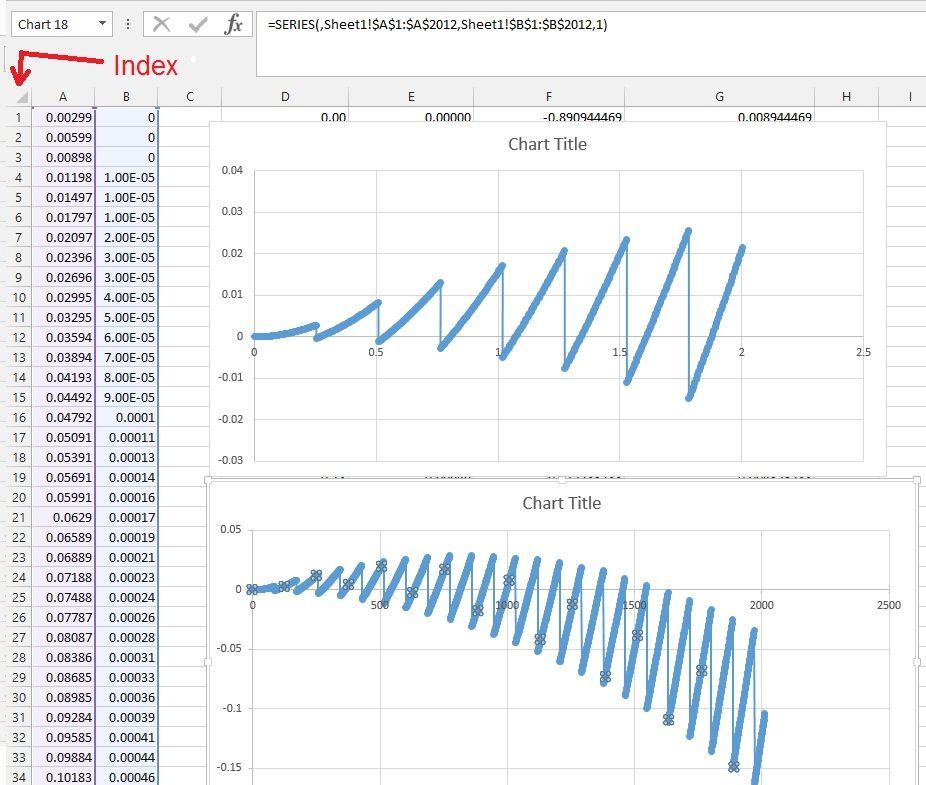Click the Enter checkmark formula icon
Viewport: 926px width, 785px height.
pyautogui.click(x=198, y=24)
